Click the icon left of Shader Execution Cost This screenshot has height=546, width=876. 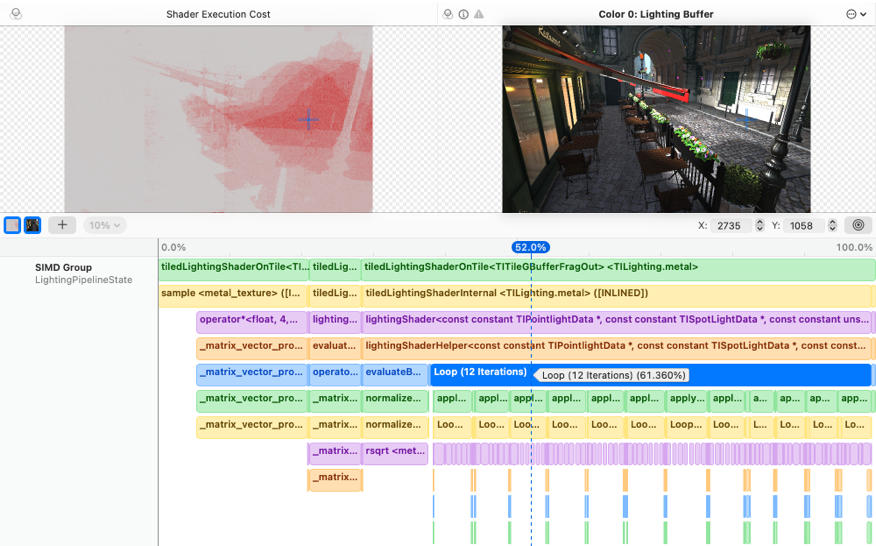pos(16,14)
